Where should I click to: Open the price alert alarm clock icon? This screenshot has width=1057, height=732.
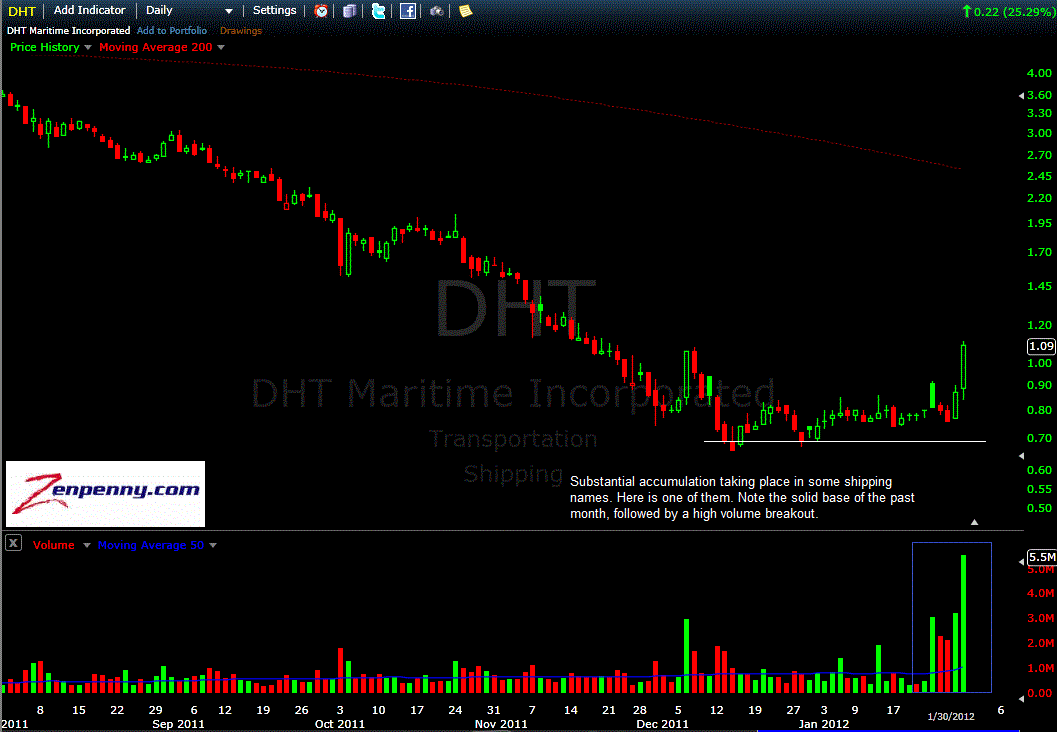(x=322, y=11)
